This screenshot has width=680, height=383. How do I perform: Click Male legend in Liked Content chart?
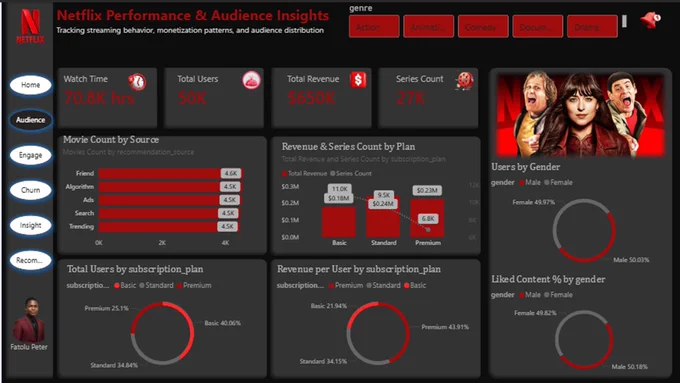[530, 295]
